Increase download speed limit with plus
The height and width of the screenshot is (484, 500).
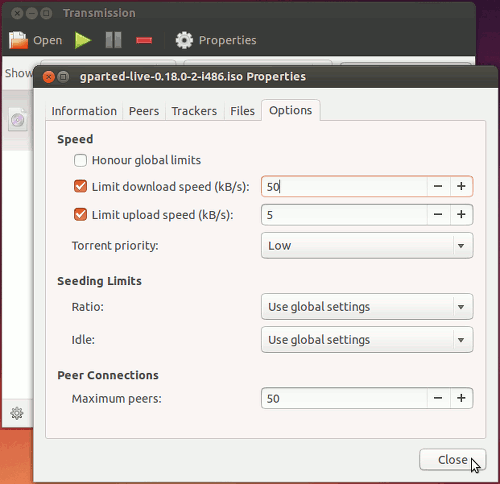461,186
